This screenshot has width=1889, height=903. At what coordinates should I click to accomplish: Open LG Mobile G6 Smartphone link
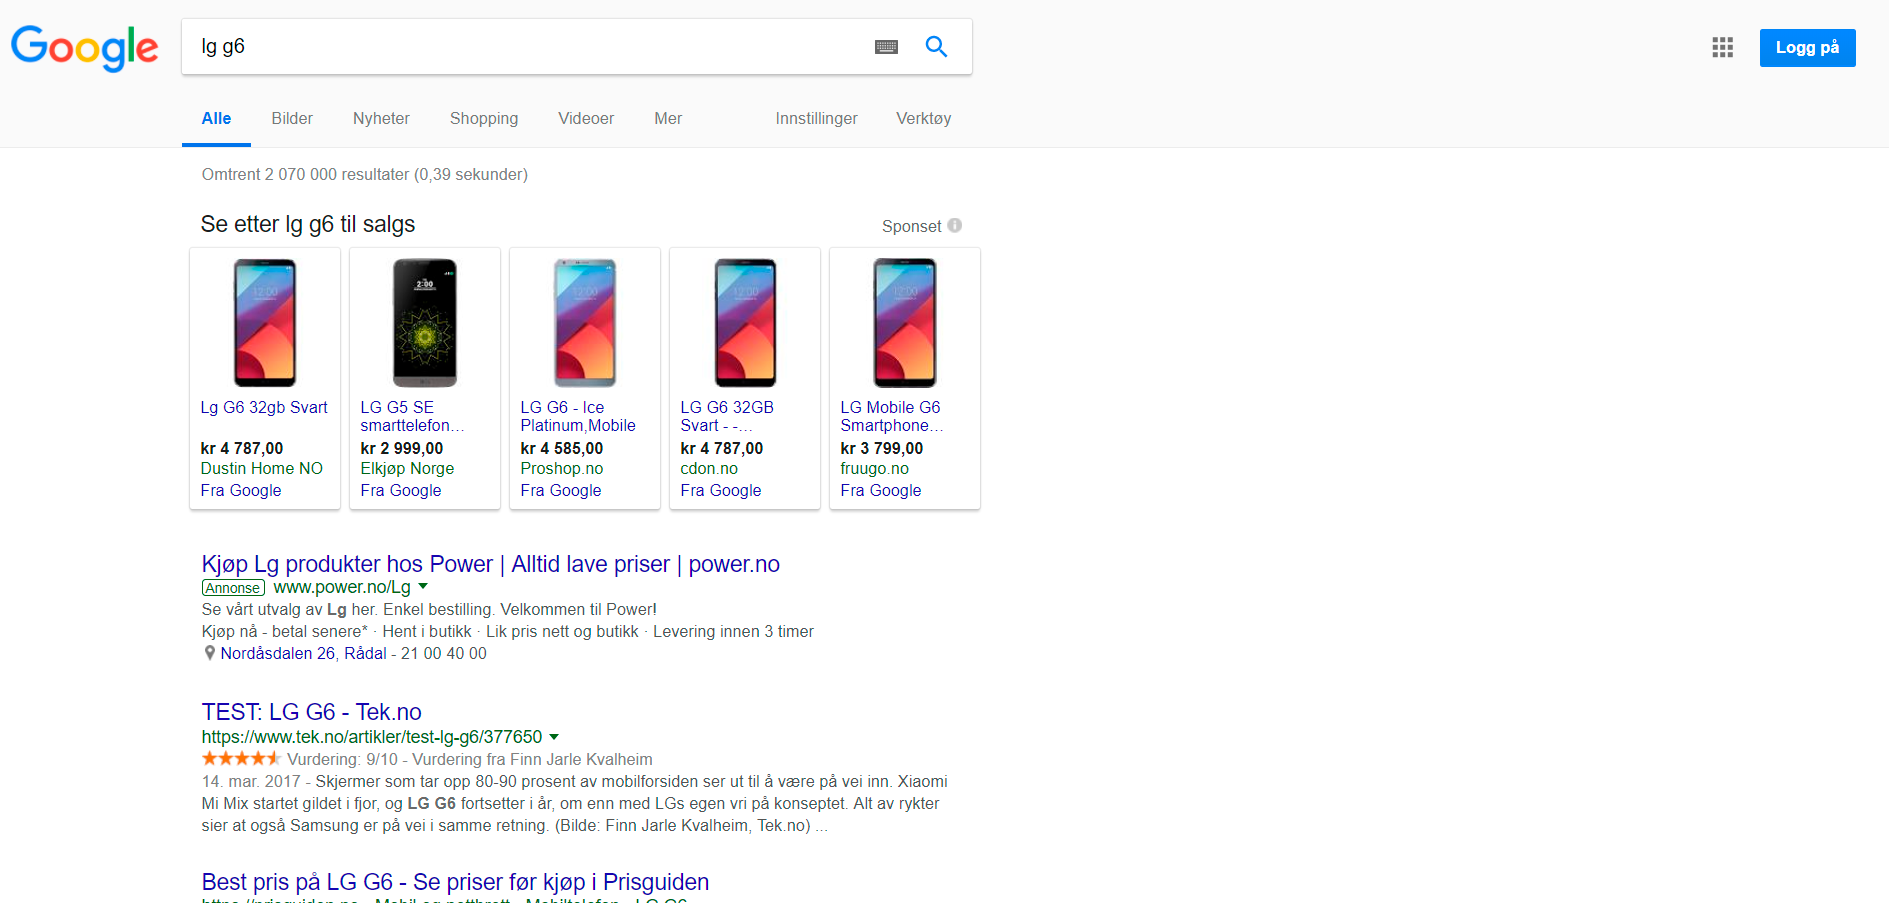click(891, 416)
